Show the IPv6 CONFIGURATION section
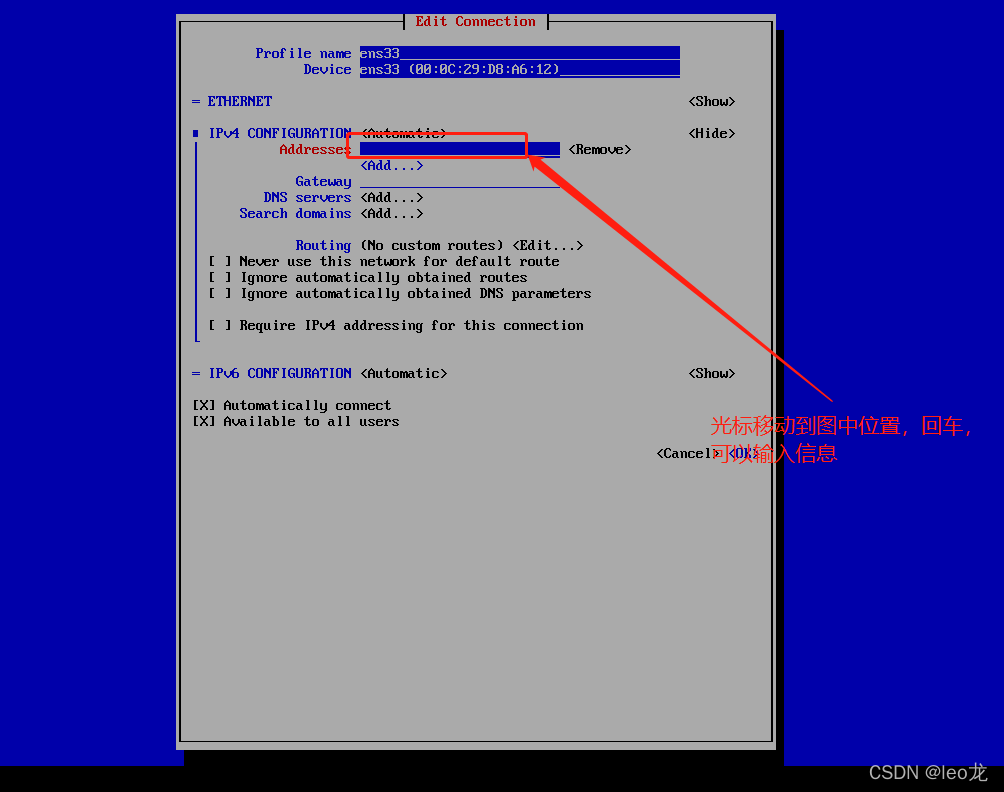 [x=711, y=373]
